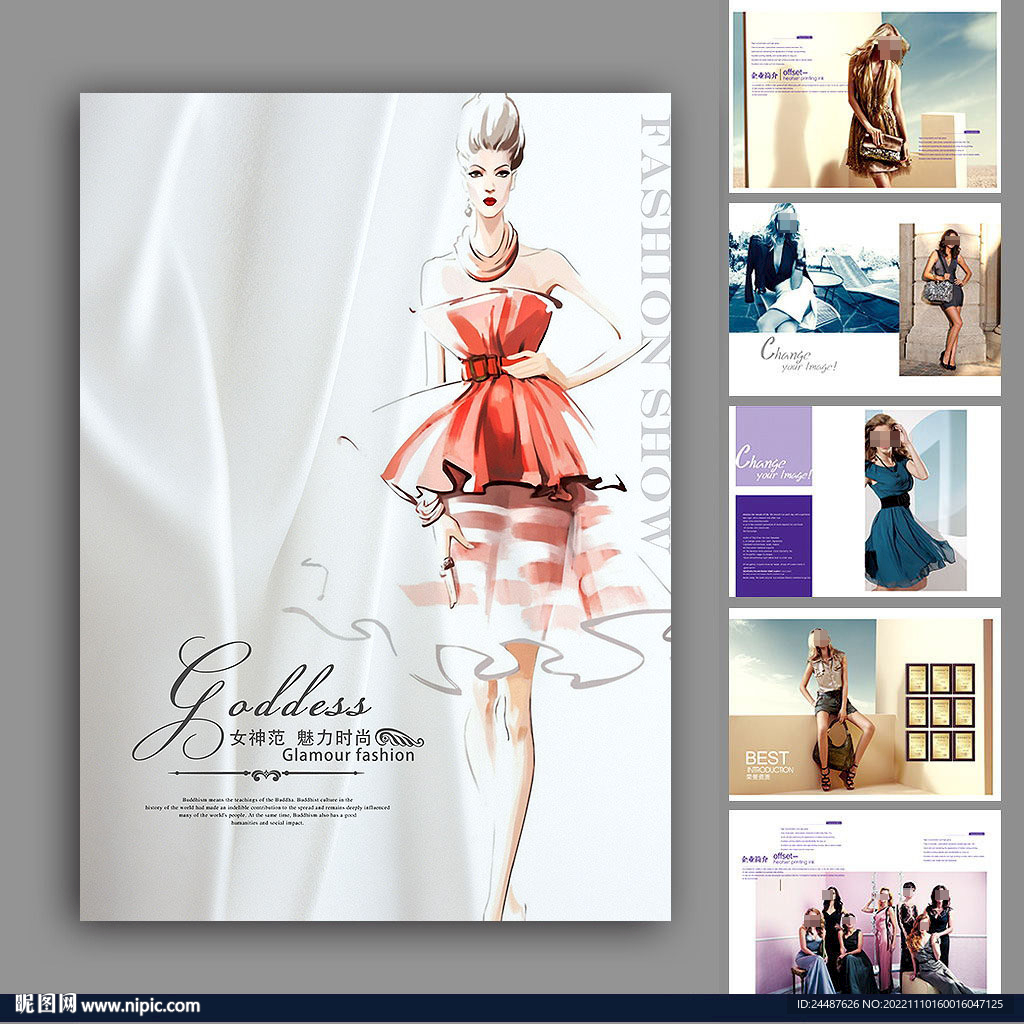Open the blue-tinted photo of the woman in a blazer
Screen dimensions: 1024x1024
click(x=814, y=268)
